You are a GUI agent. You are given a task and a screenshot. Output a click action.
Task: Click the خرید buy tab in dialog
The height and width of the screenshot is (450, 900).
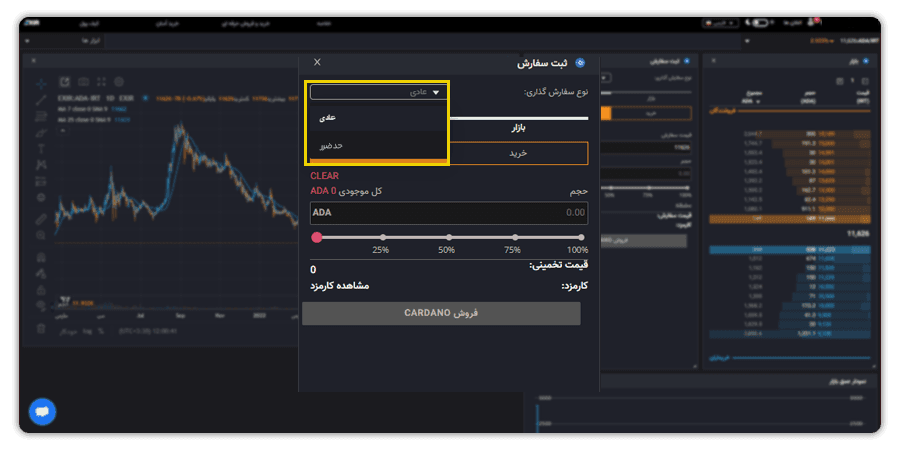pos(518,153)
